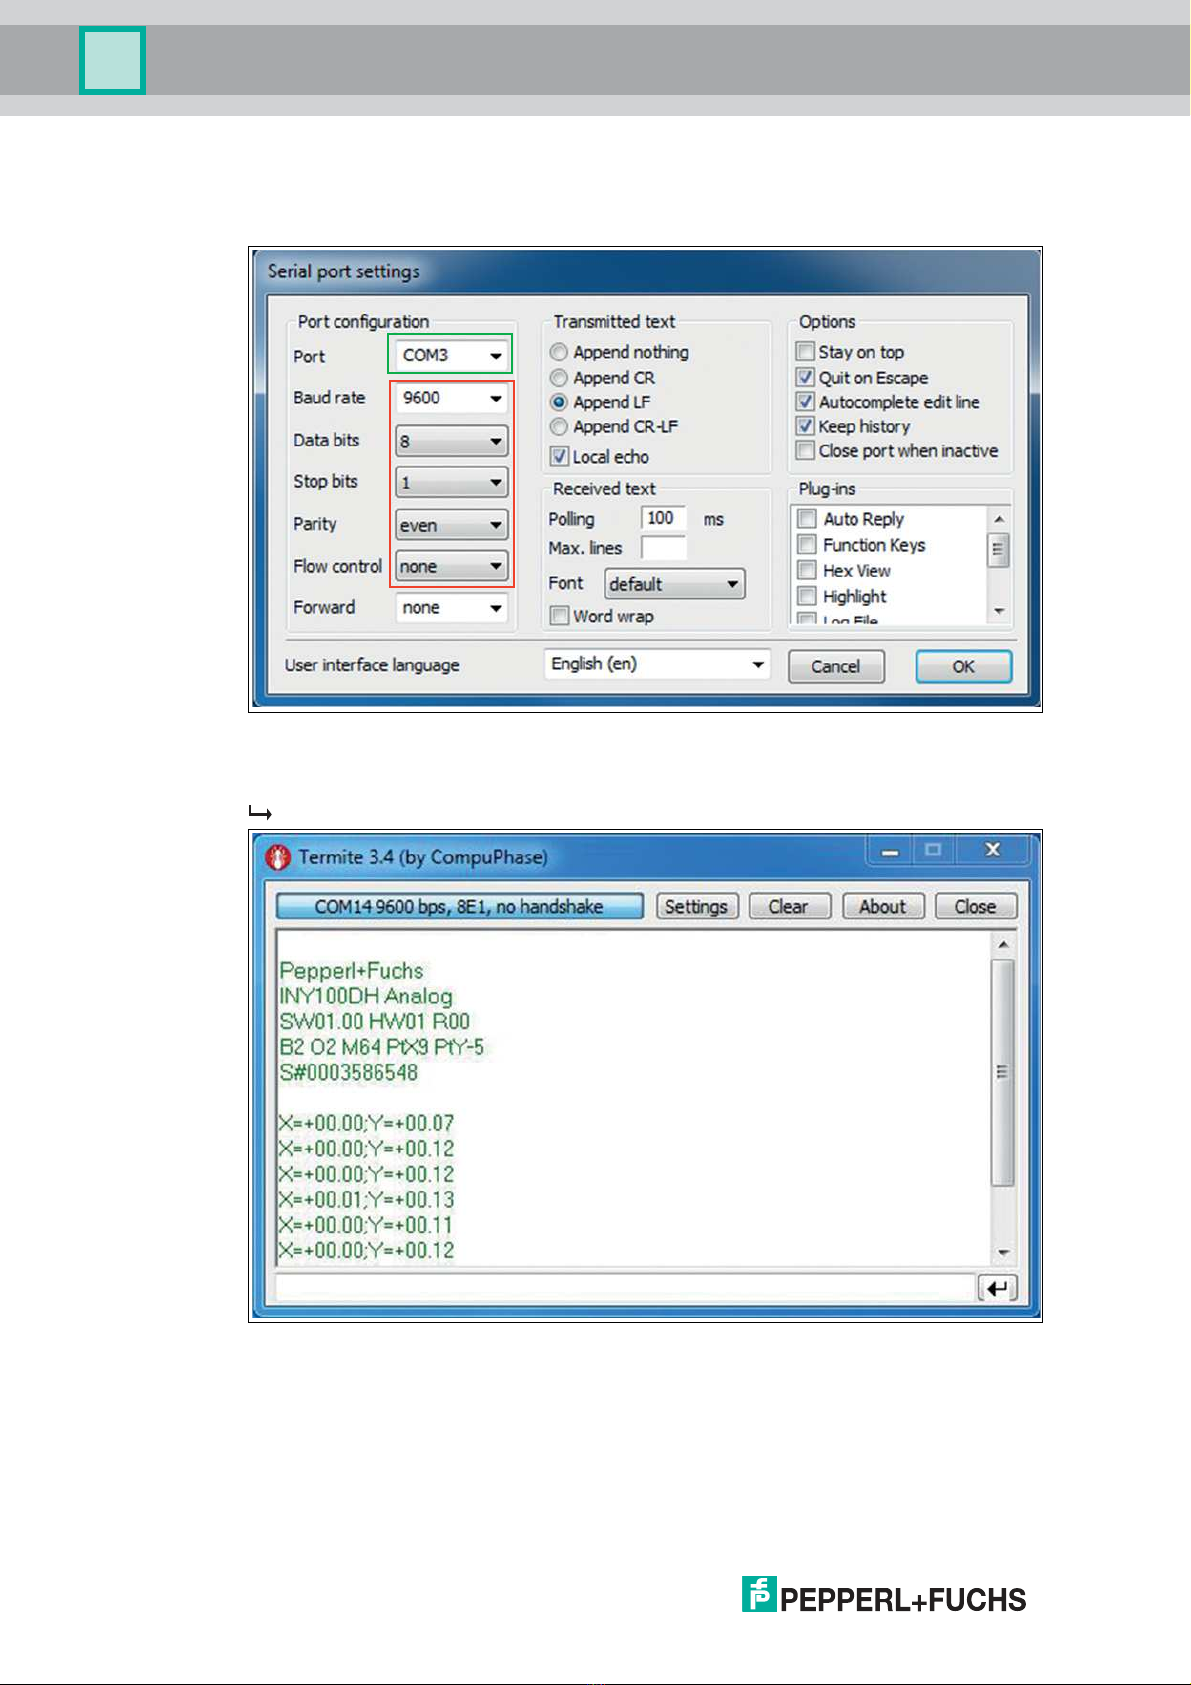This screenshot has height=1685, width=1191.
Task: Click the Termite application icon in title bar
Action: pyautogui.click(x=278, y=857)
